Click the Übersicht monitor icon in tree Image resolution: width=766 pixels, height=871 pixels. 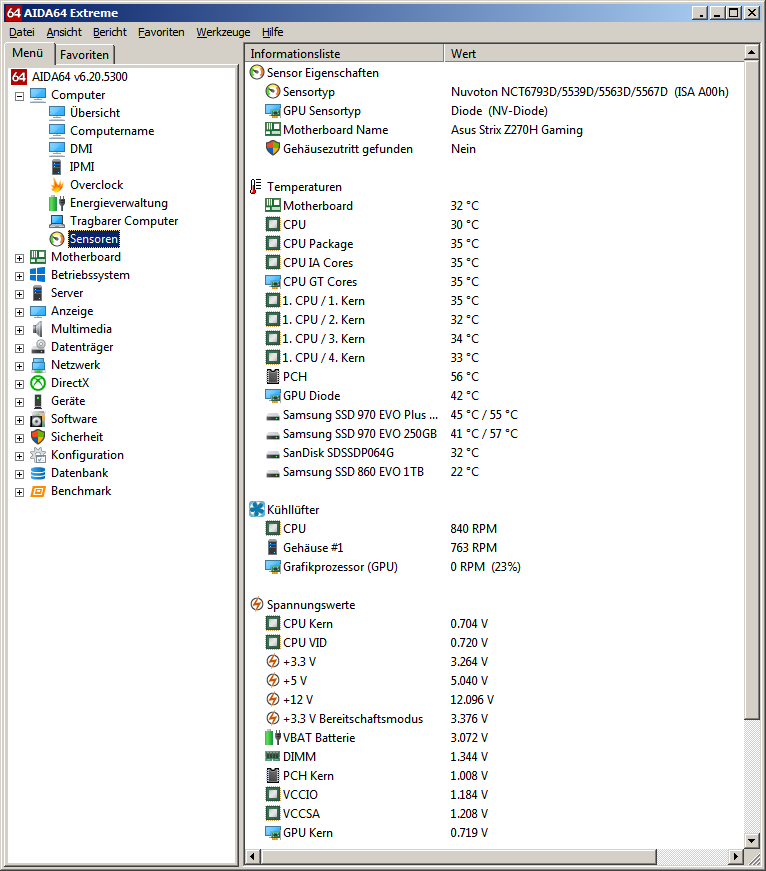[57, 113]
